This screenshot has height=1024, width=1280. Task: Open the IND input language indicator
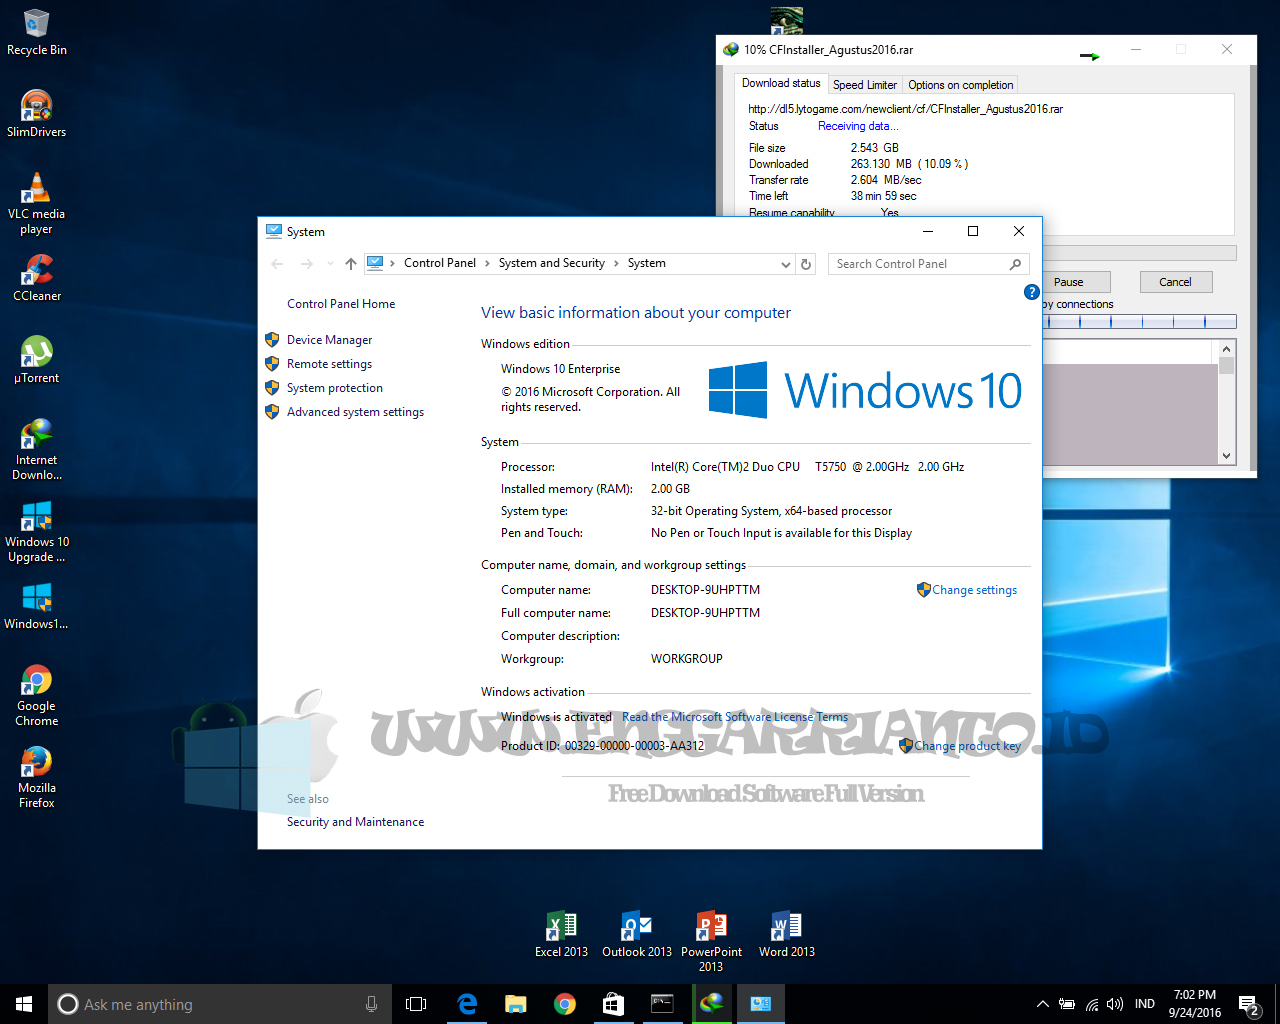click(x=1145, y=1004)
